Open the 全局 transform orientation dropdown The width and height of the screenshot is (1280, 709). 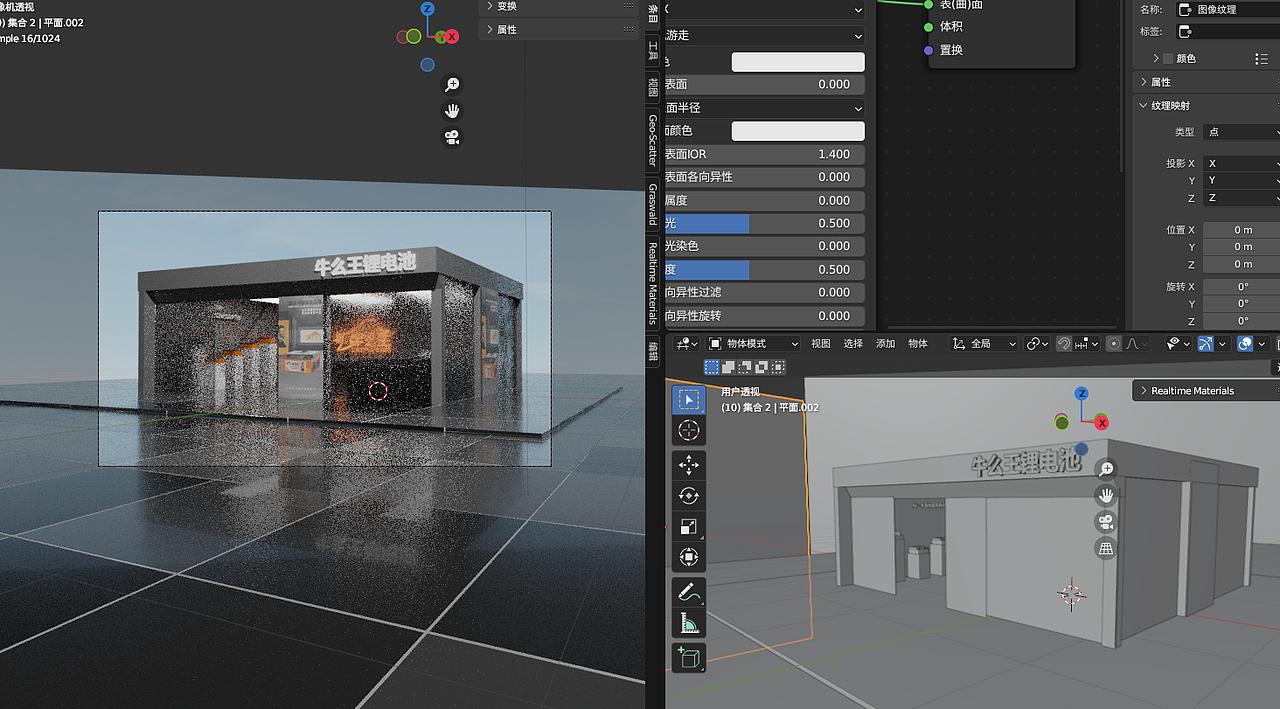(x=983, y=343)
